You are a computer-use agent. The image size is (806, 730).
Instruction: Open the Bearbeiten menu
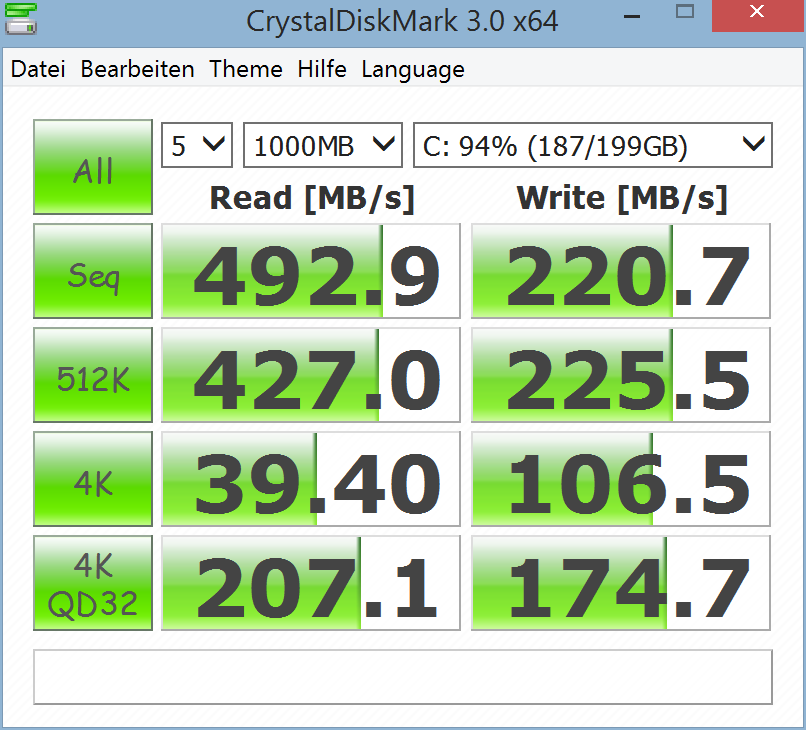tap(137, 69)
